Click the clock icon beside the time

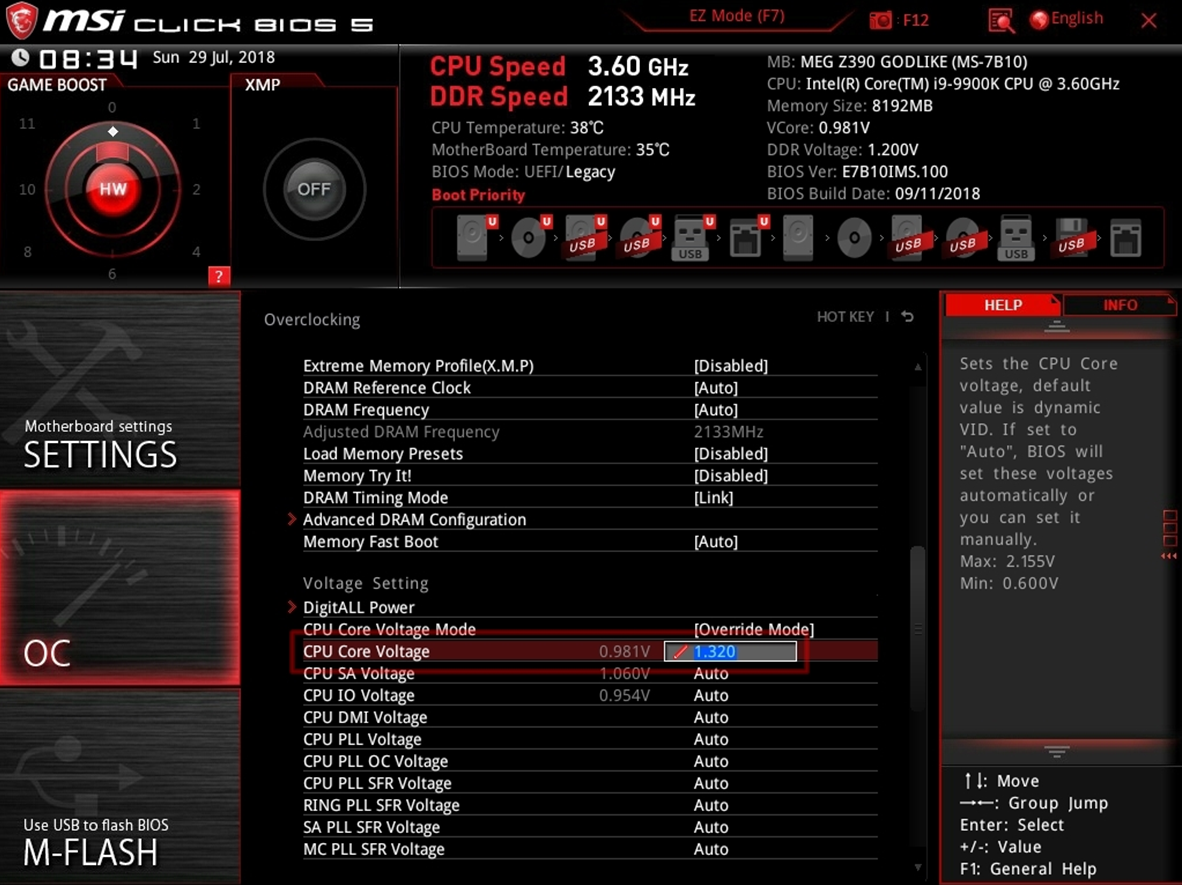tap(20, 57)
